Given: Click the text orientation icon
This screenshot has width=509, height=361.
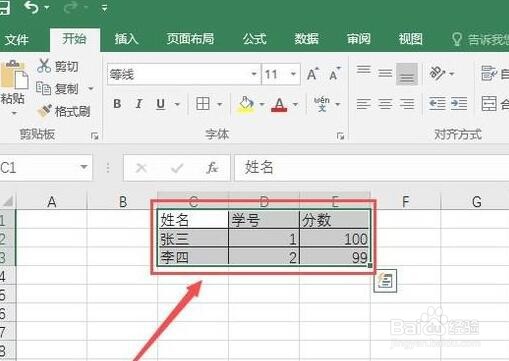Looking at the screenshot, I should [437, 73].
